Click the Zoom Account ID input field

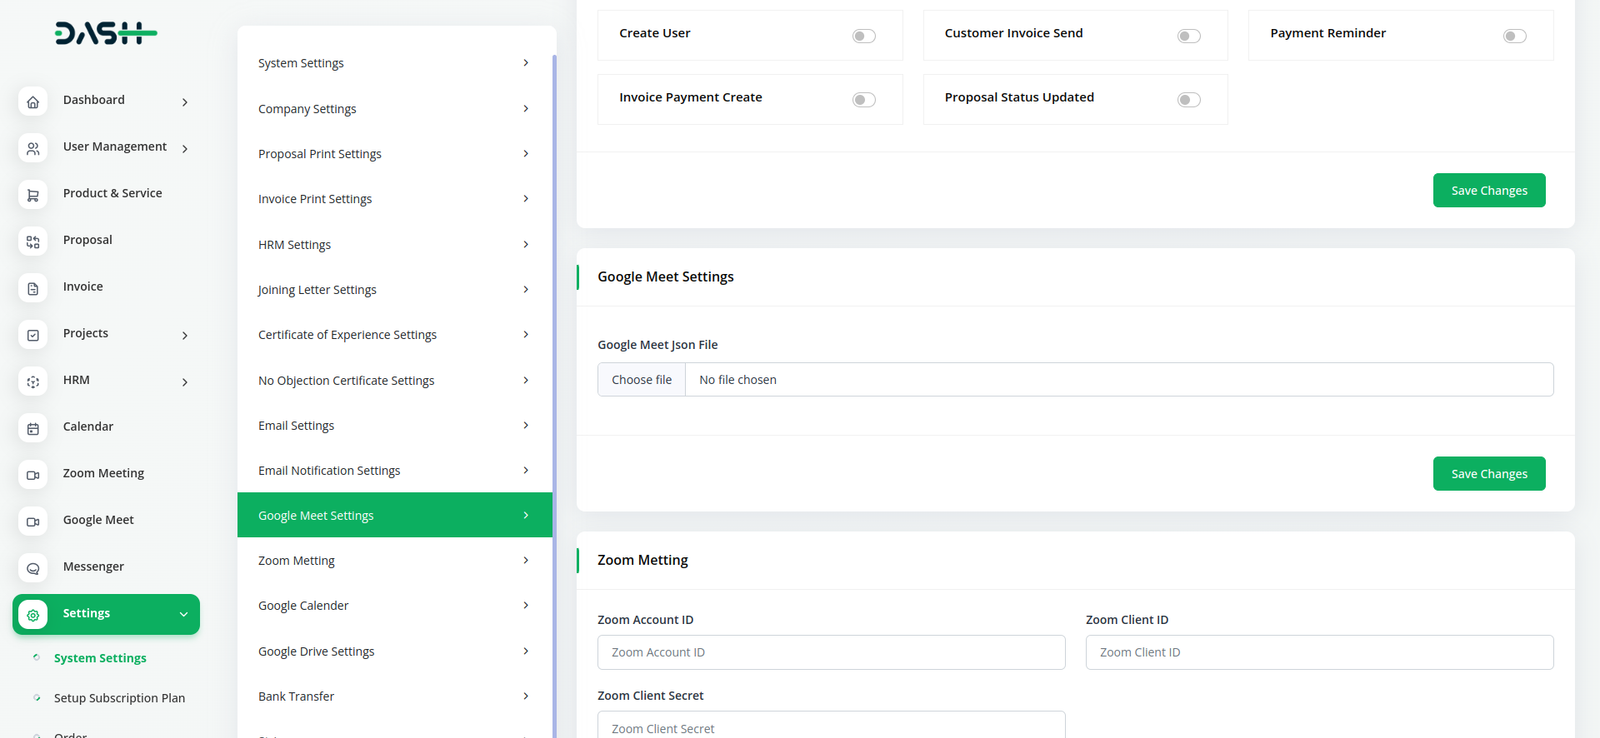[x=831, y=653]
